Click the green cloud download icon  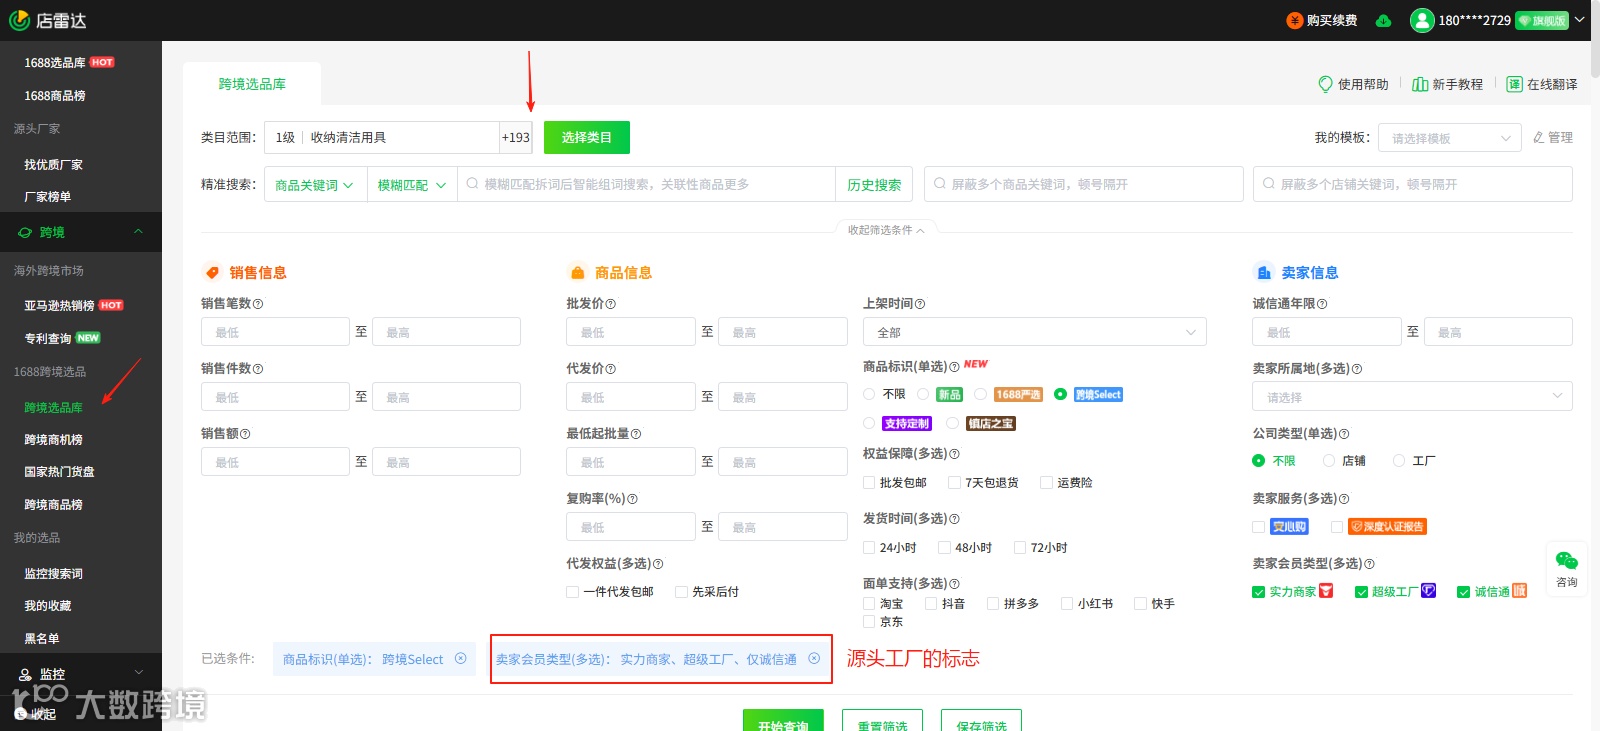pyautogui.click(x=1384, y=21)
